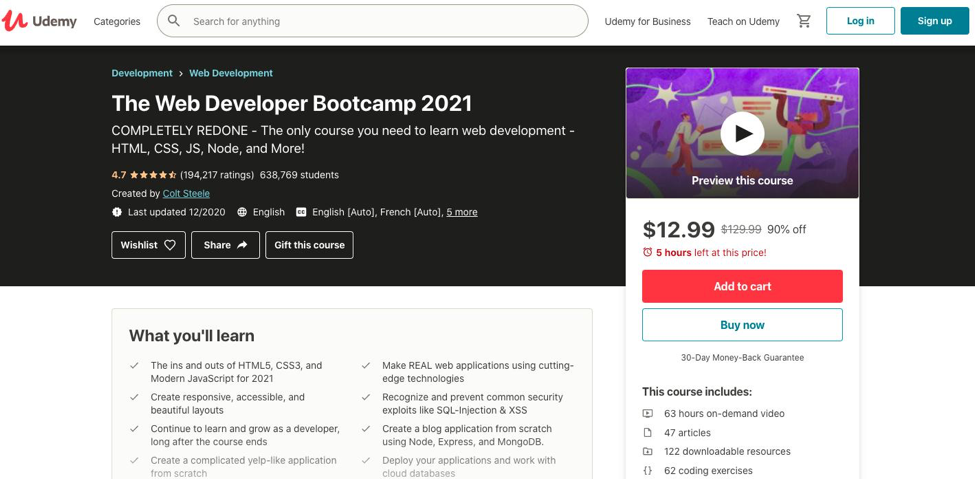Click checkmark beside Create a blog application

366,429
